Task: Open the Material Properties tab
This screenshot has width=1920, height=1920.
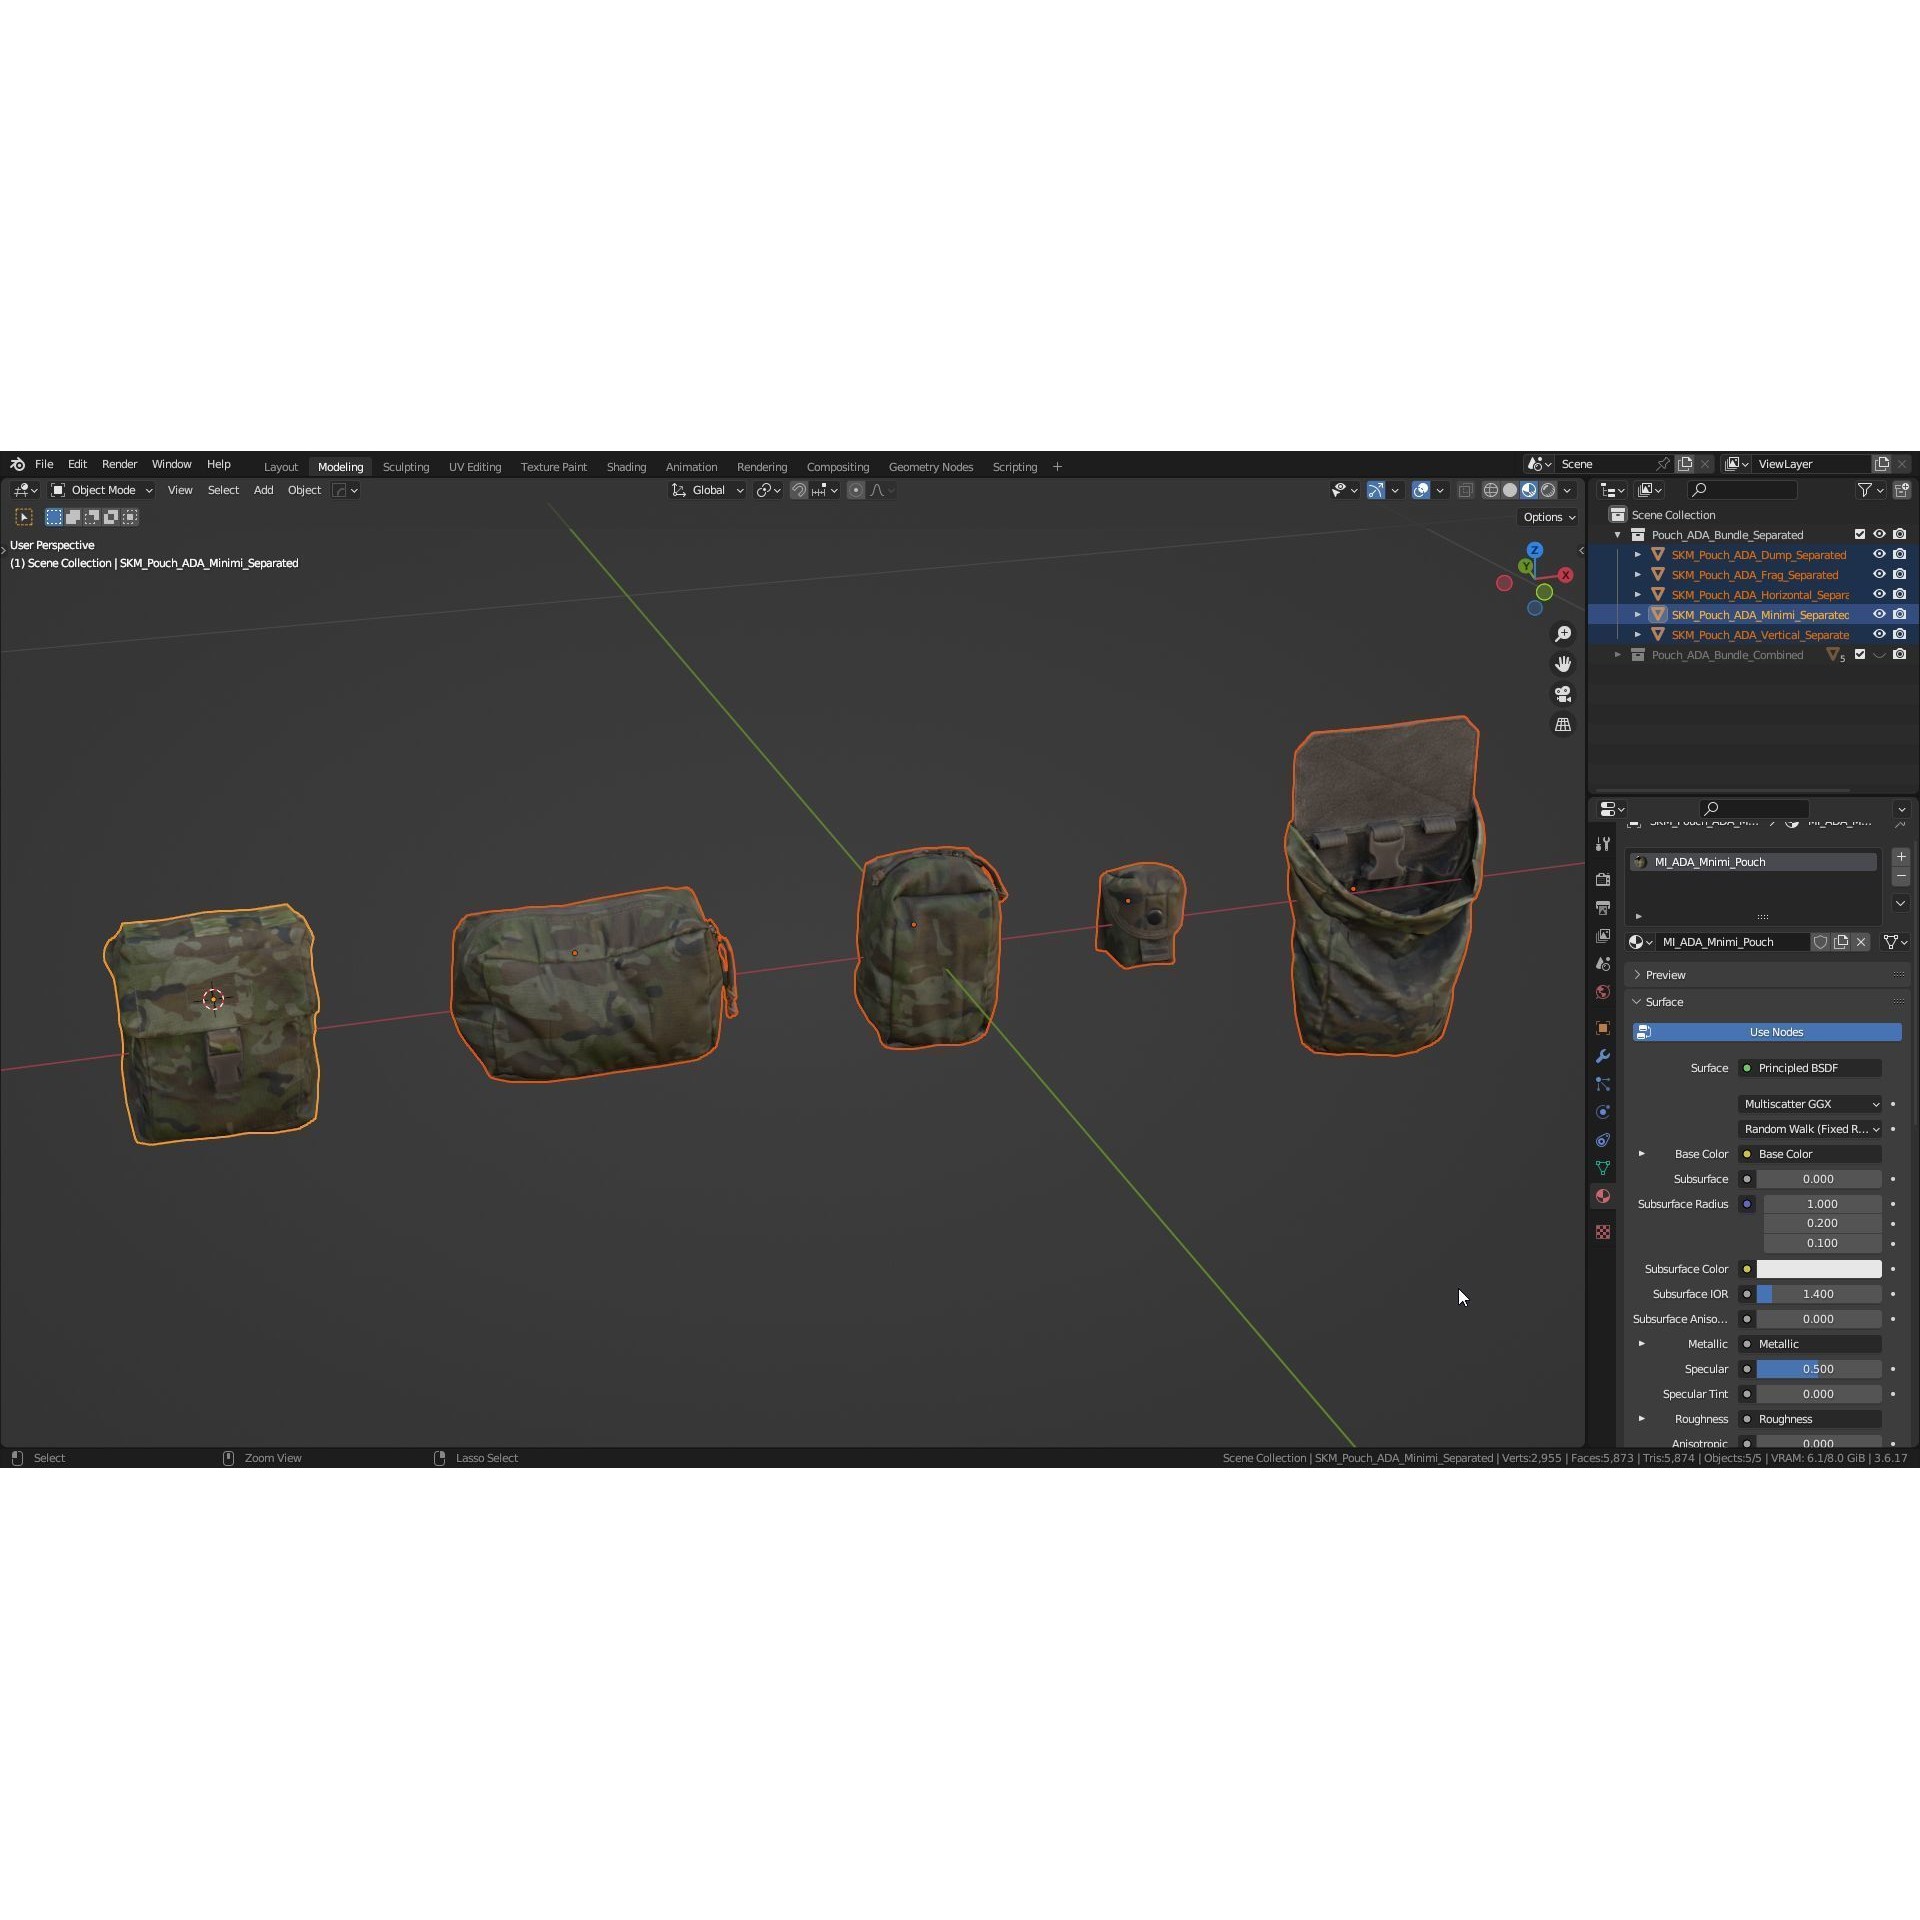Action: (x=1603, y=1197)
